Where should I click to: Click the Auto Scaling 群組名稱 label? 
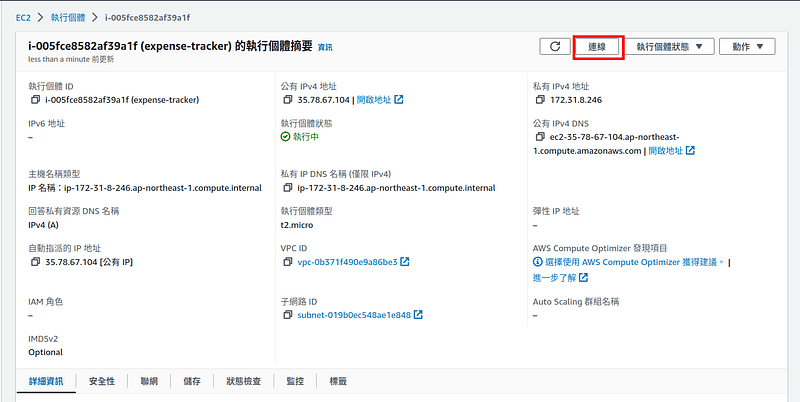pos(576,302)
